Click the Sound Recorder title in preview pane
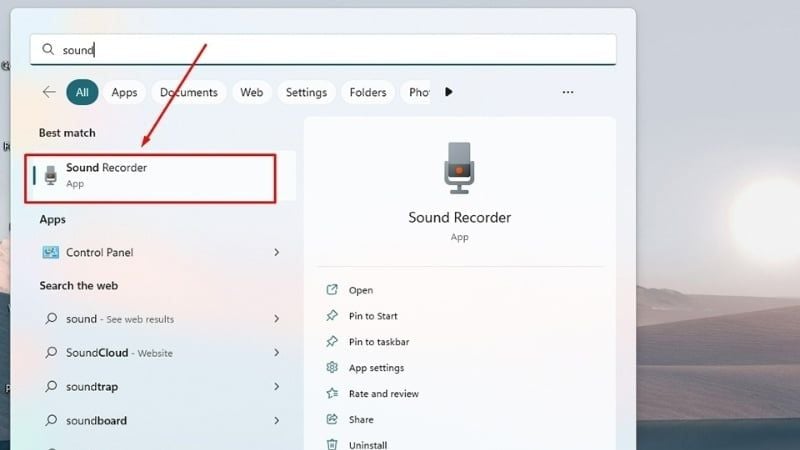 [x=459, y=217]
